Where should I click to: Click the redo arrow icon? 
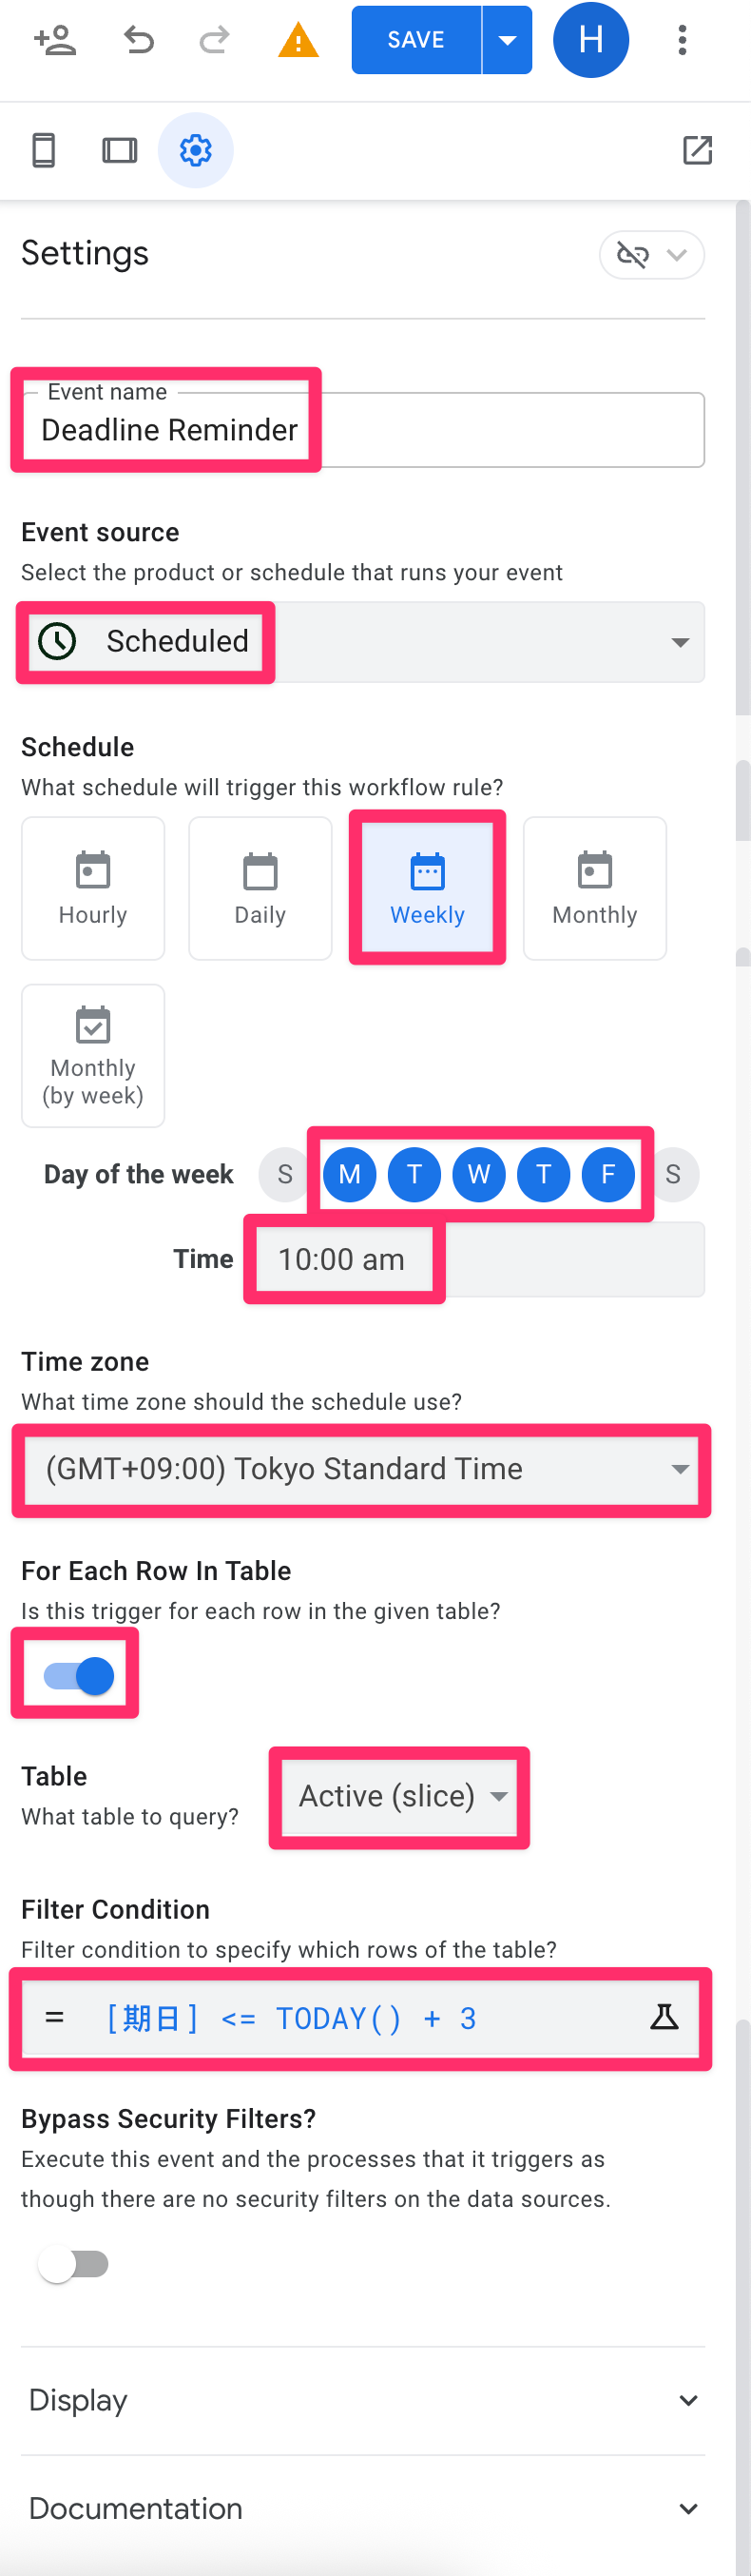(214, 40)
